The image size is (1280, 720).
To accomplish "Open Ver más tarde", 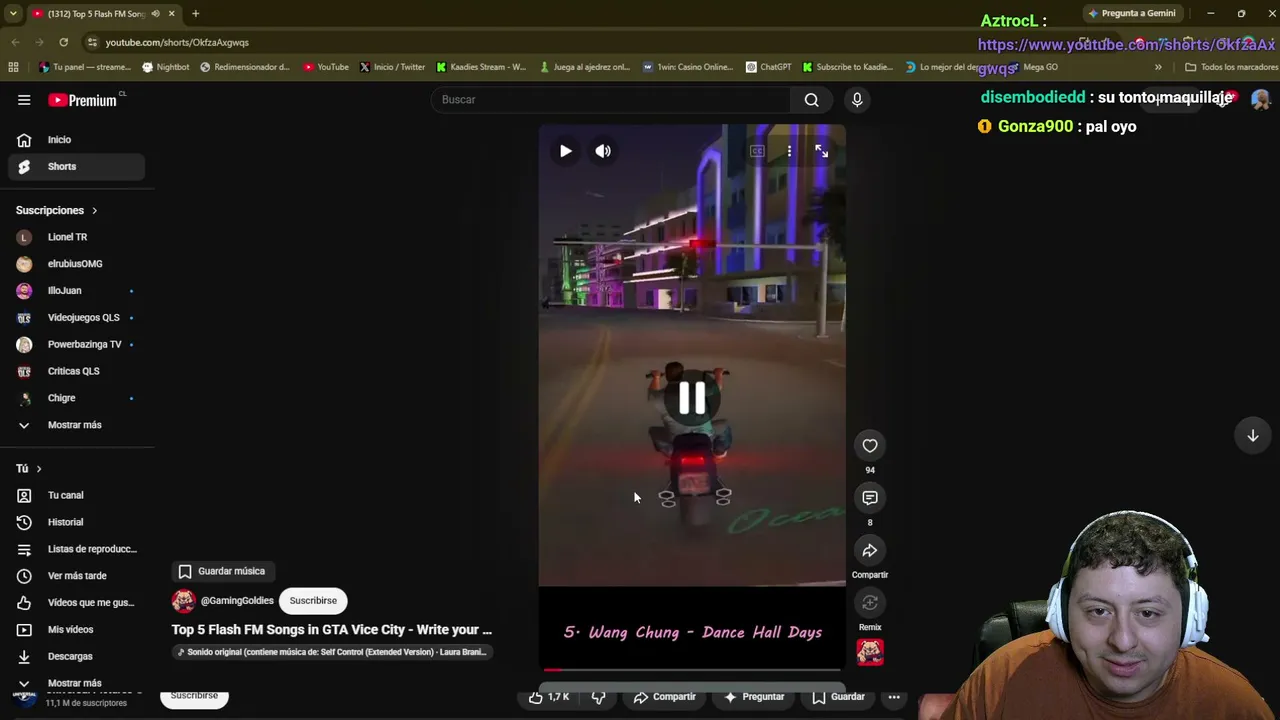I will 76,576.
